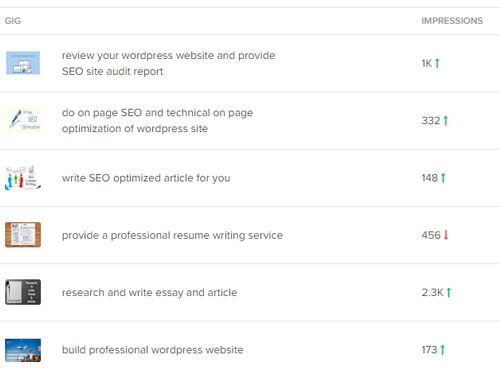Open the build wordpress website gig thumbnail
The height and width of the screenshot is (375, 500).
23,350
